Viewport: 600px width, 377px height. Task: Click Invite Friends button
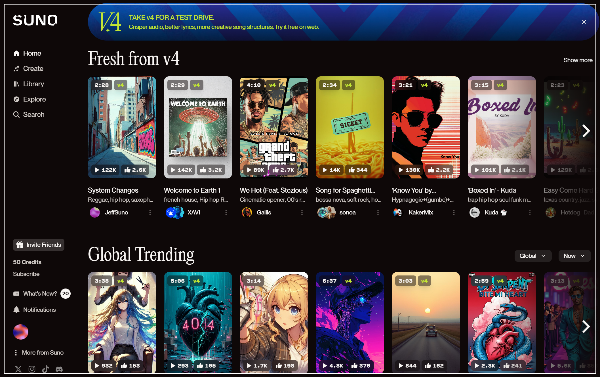[38, 245]
